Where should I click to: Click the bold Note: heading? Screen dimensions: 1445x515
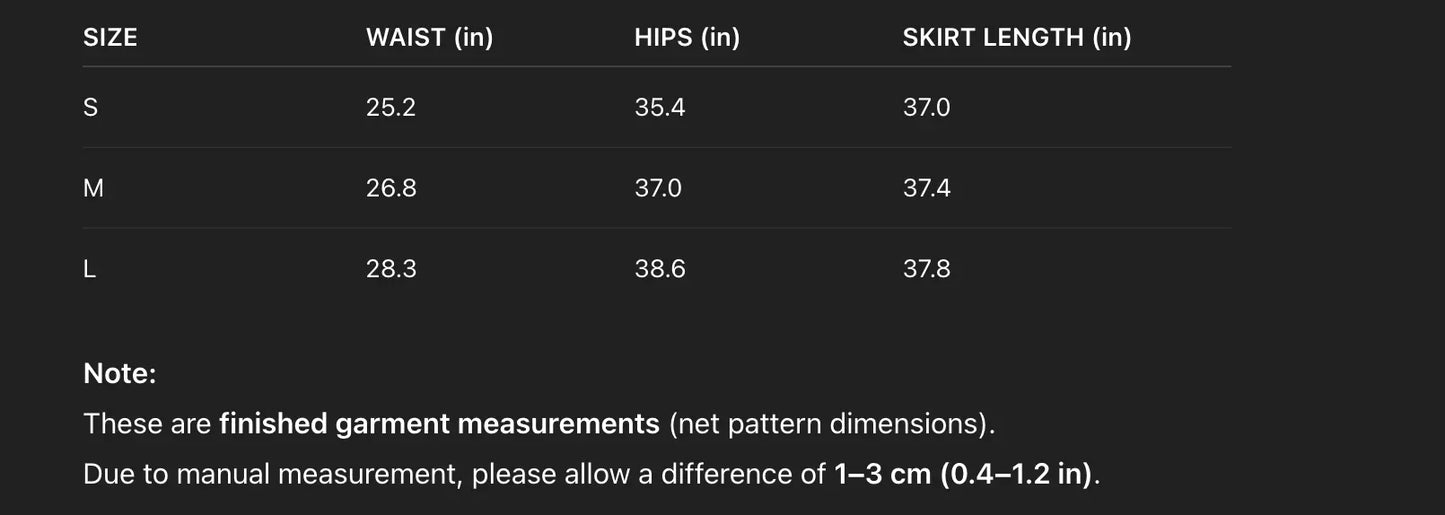[x=120, y=374]
